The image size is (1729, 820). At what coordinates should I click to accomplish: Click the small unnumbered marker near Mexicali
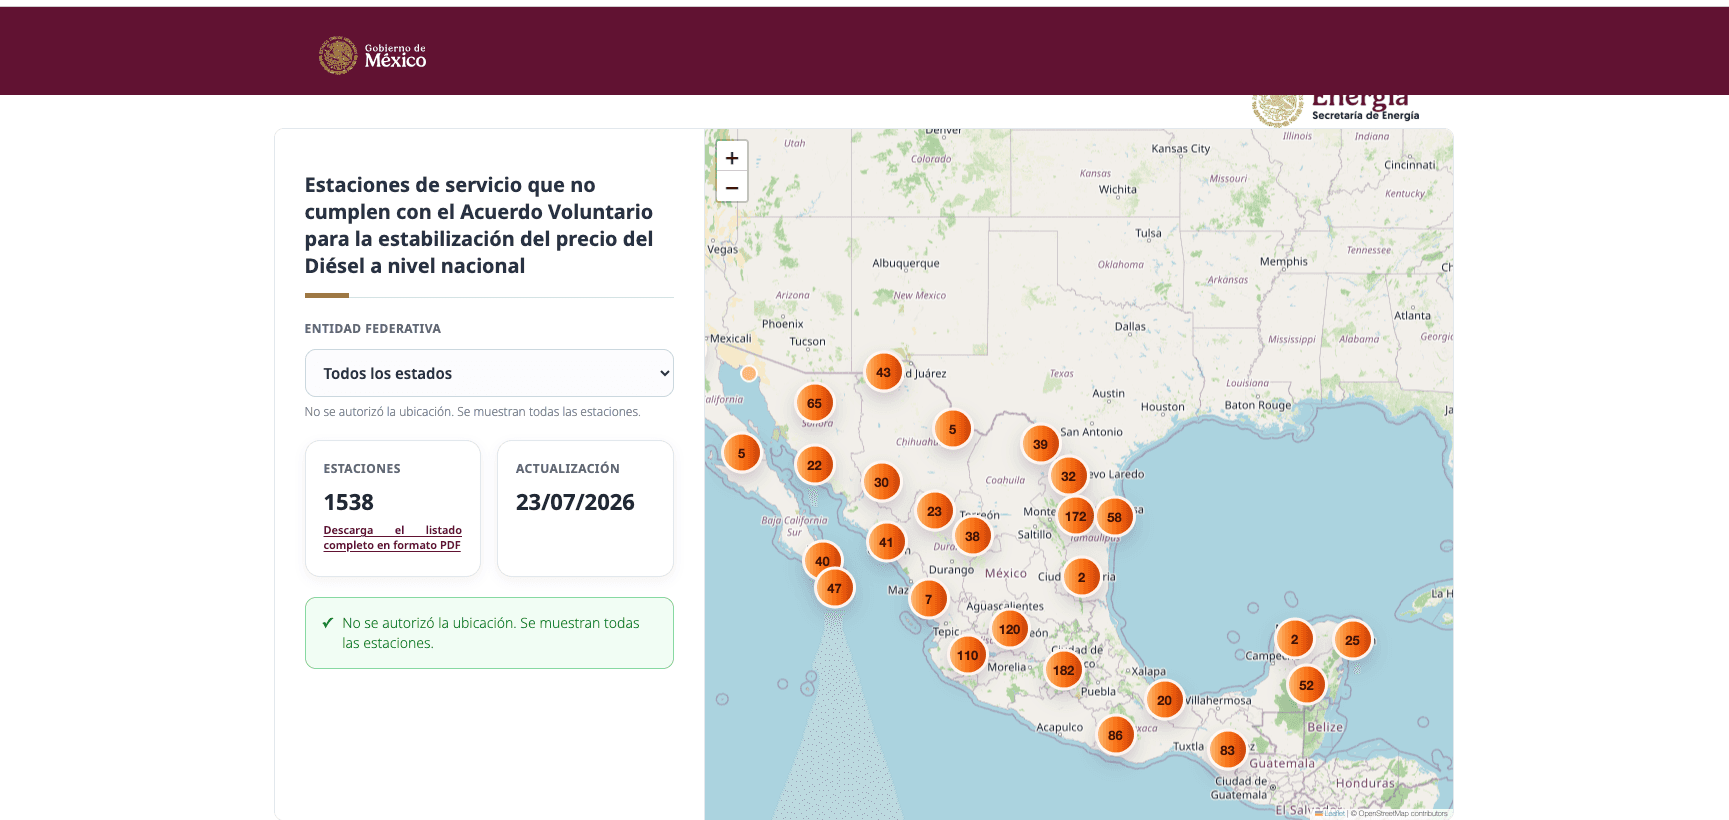click(x=748, y=374)
